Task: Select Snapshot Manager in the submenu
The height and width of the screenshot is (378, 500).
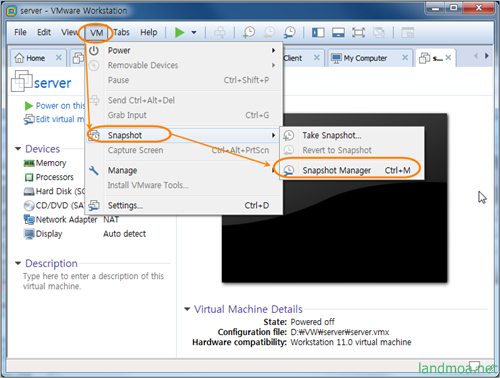Action: pos(352,170)
